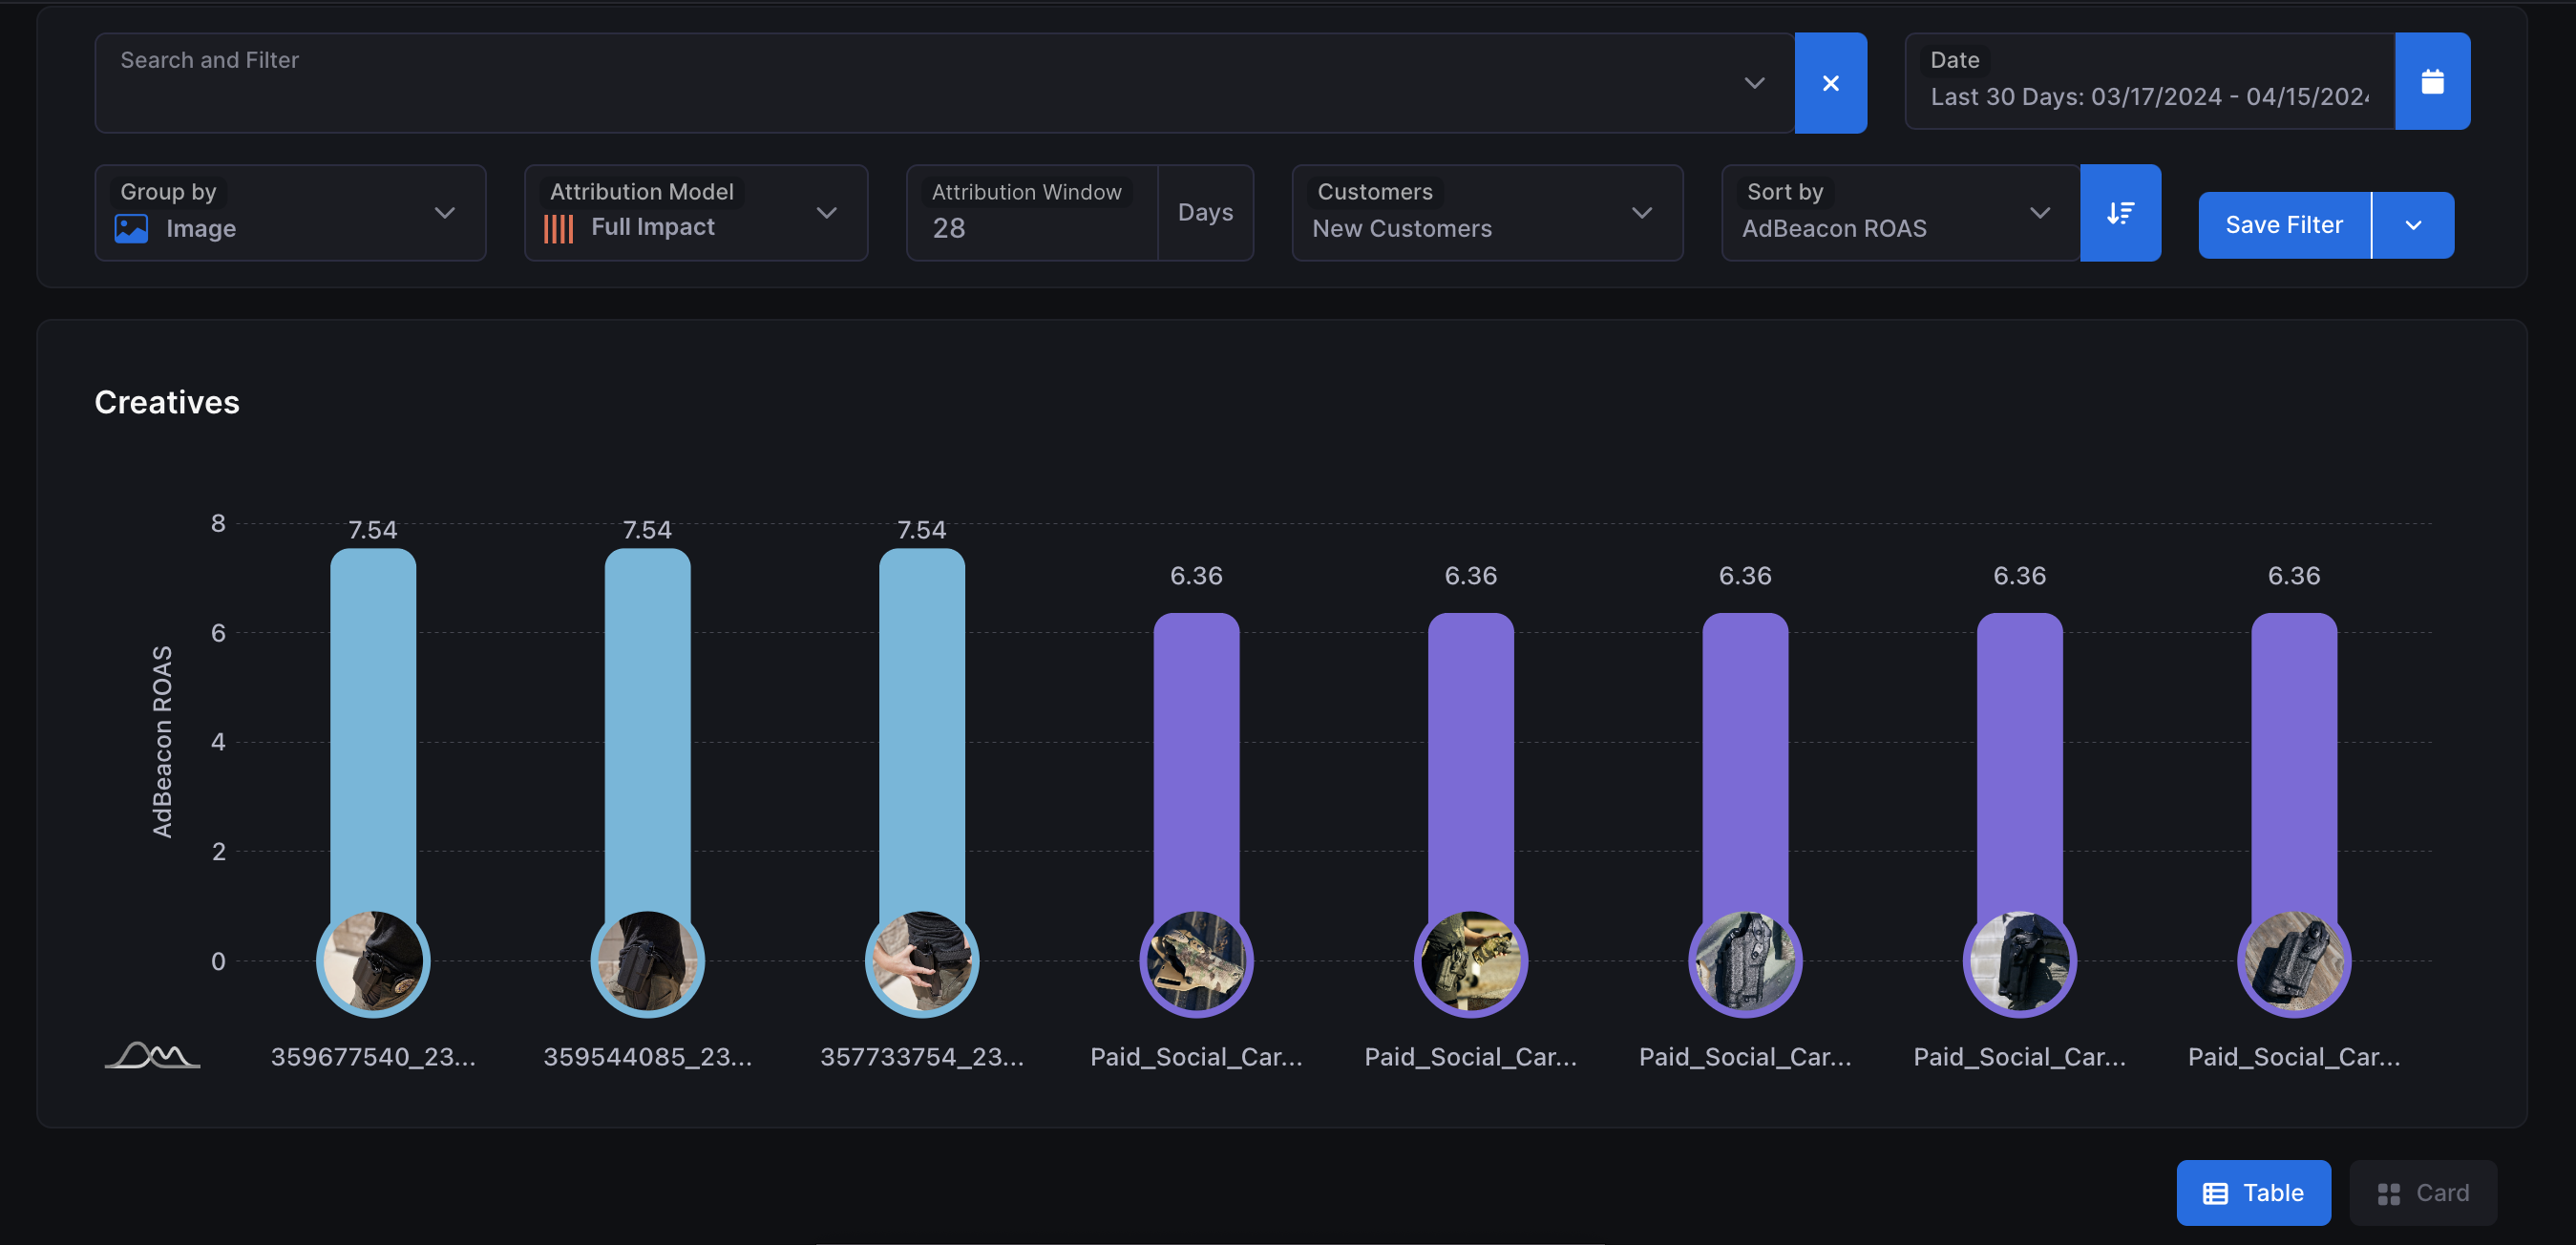Switch to Table view
Image resolution: width=2576 pixels, height=1245 pixels.
pos(2253,1192)
